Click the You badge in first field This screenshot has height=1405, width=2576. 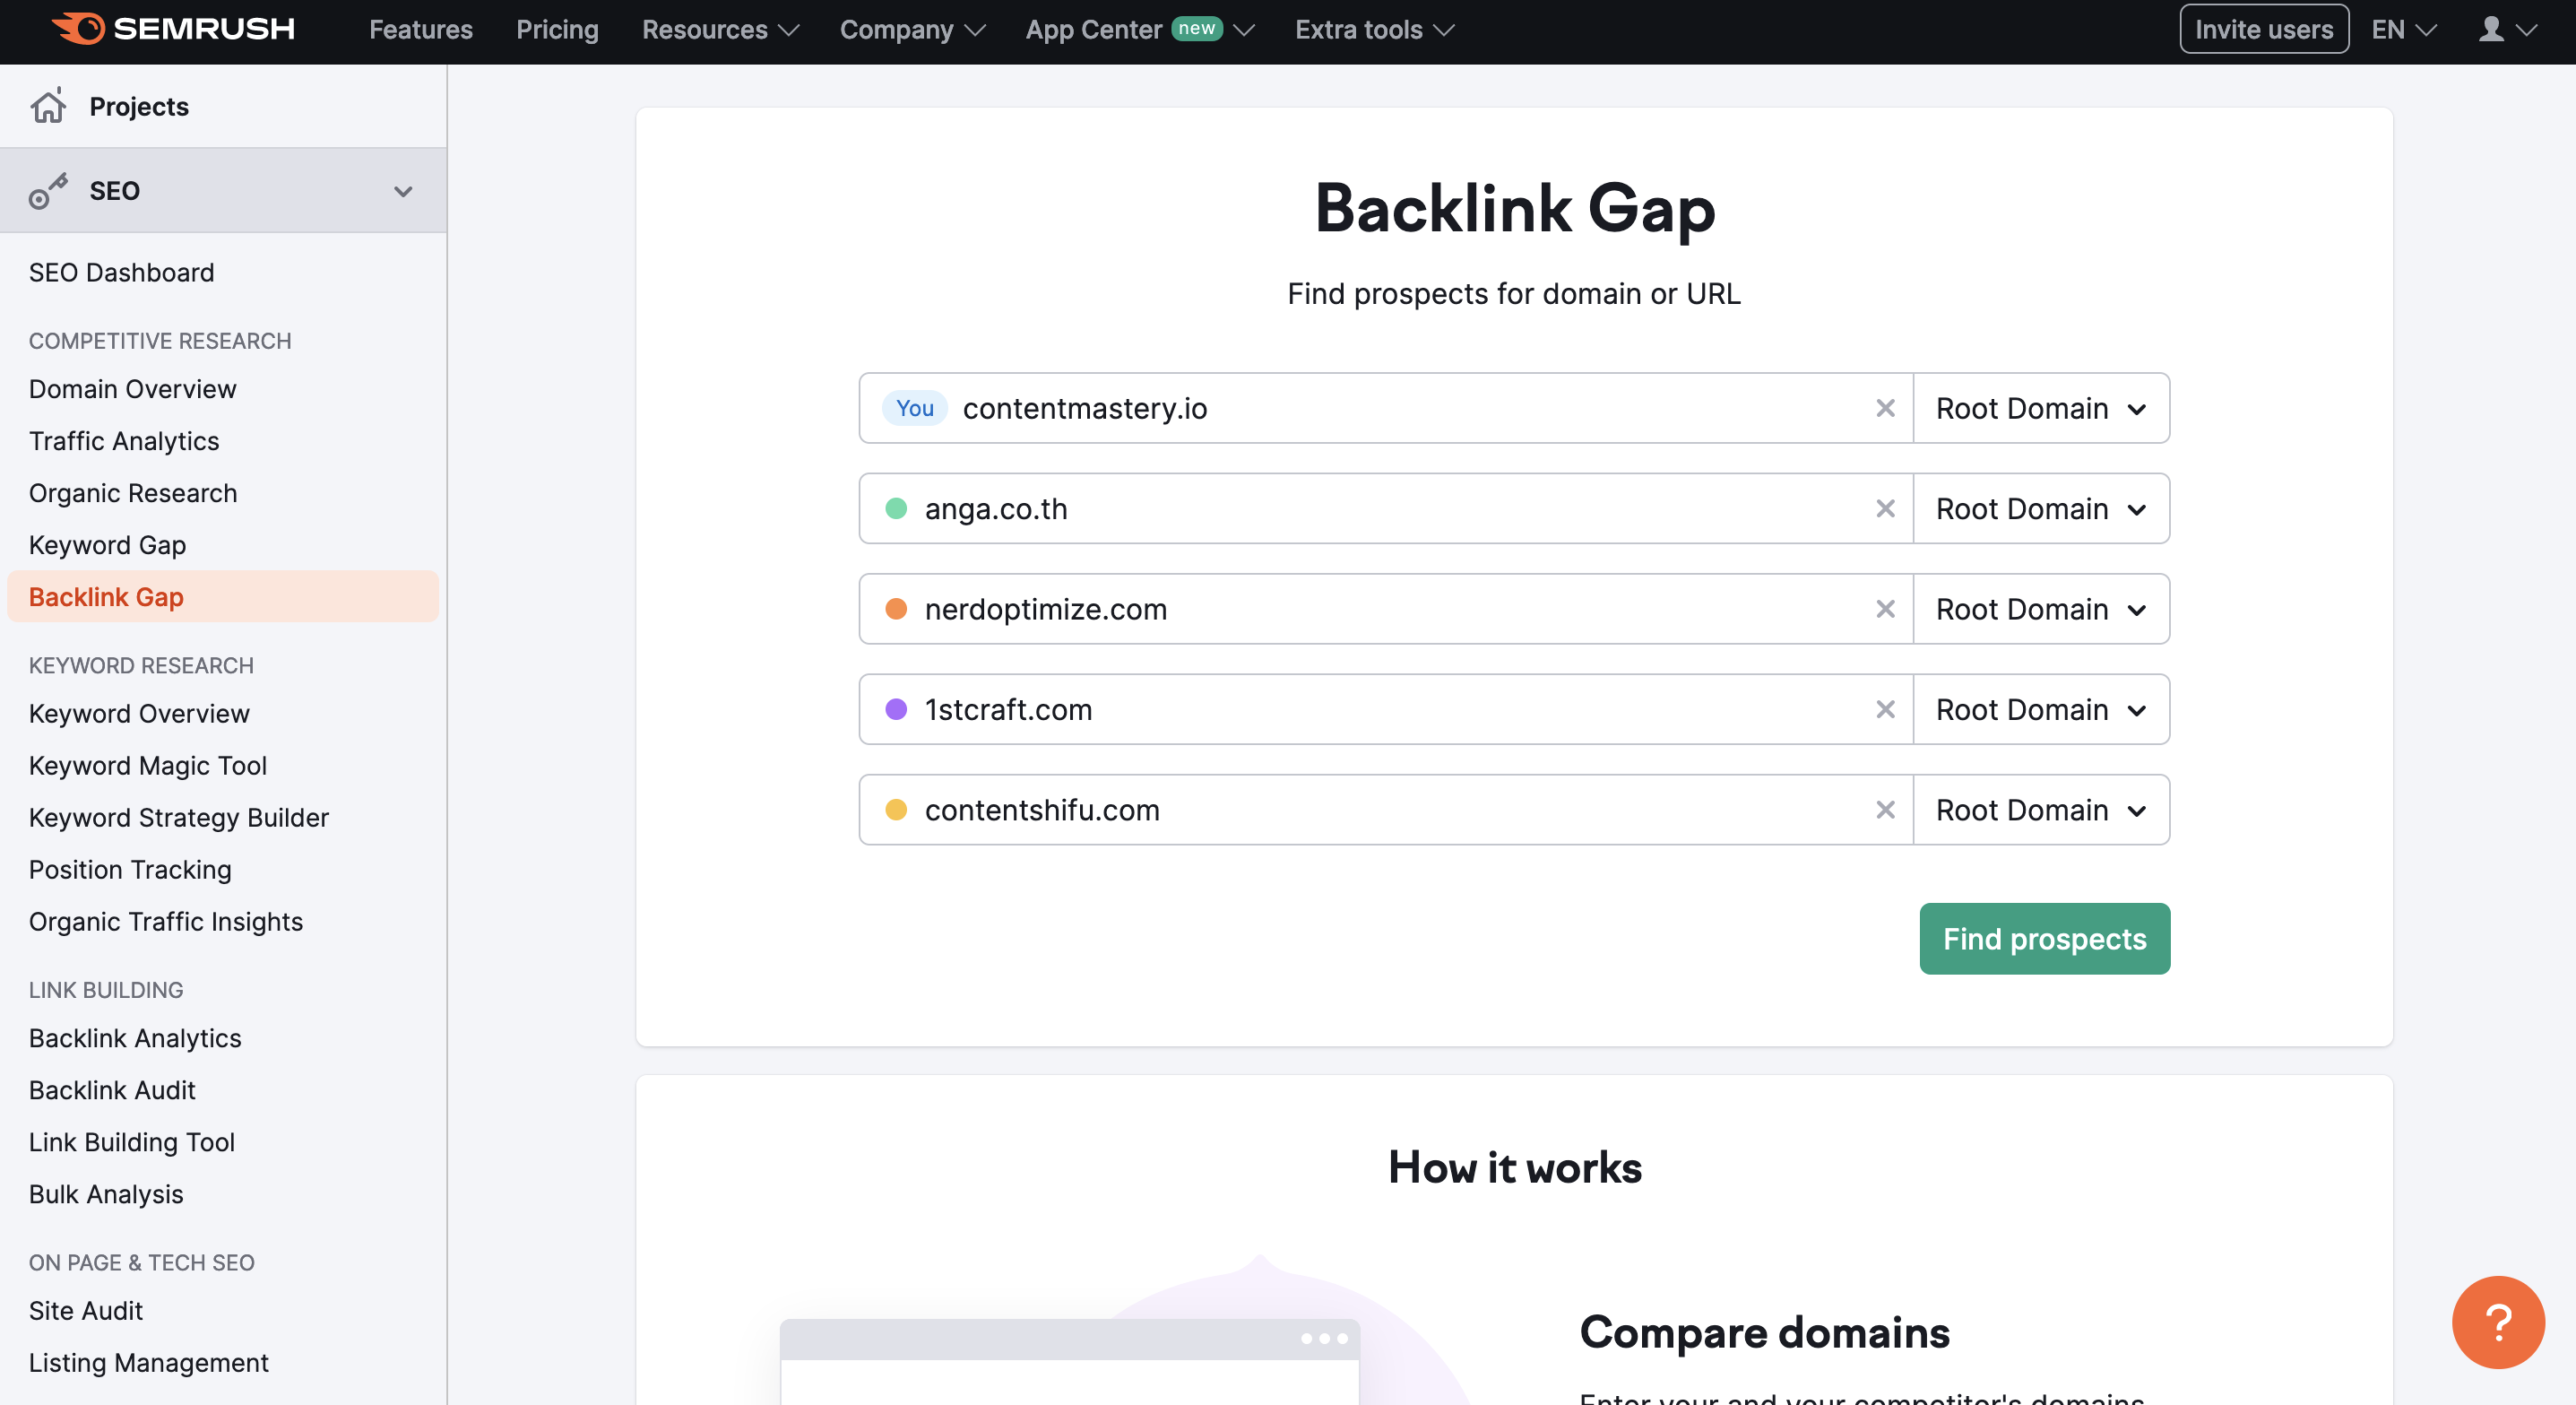click(x=914, y=408)
